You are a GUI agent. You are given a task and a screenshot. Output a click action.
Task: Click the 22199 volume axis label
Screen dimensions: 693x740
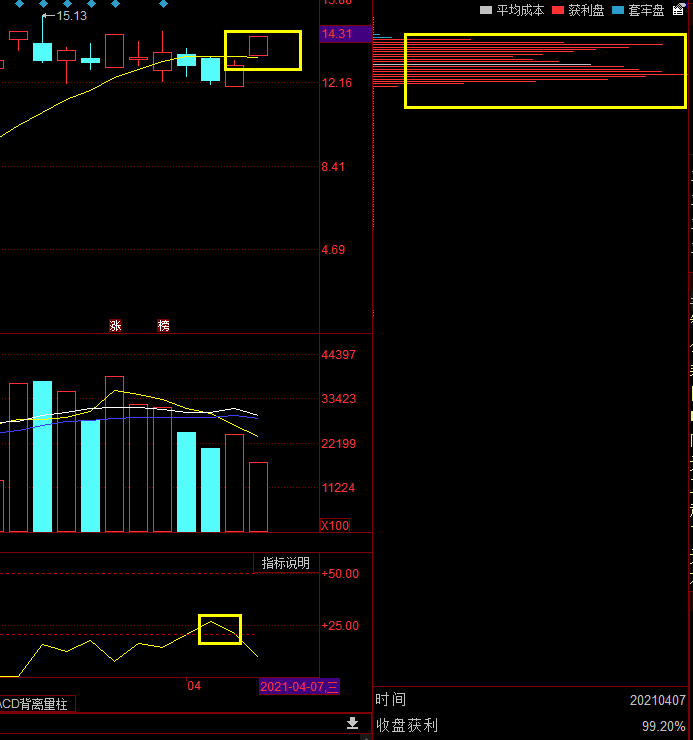(338, 444)
